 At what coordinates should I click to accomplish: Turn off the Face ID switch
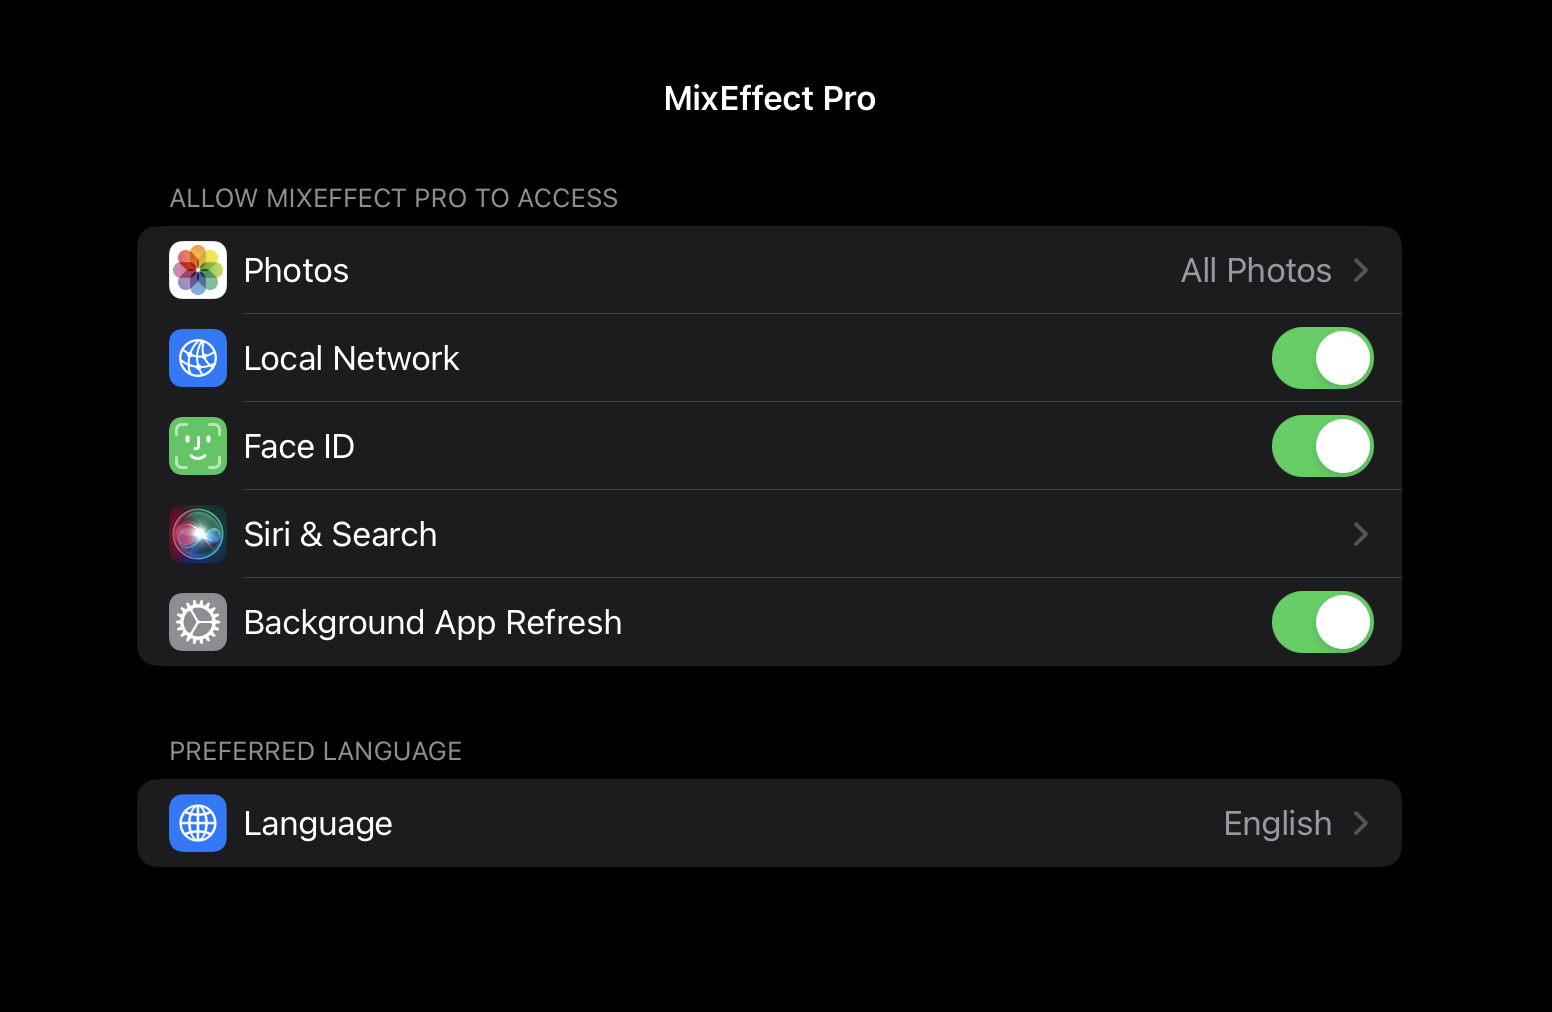[1322, 446]
